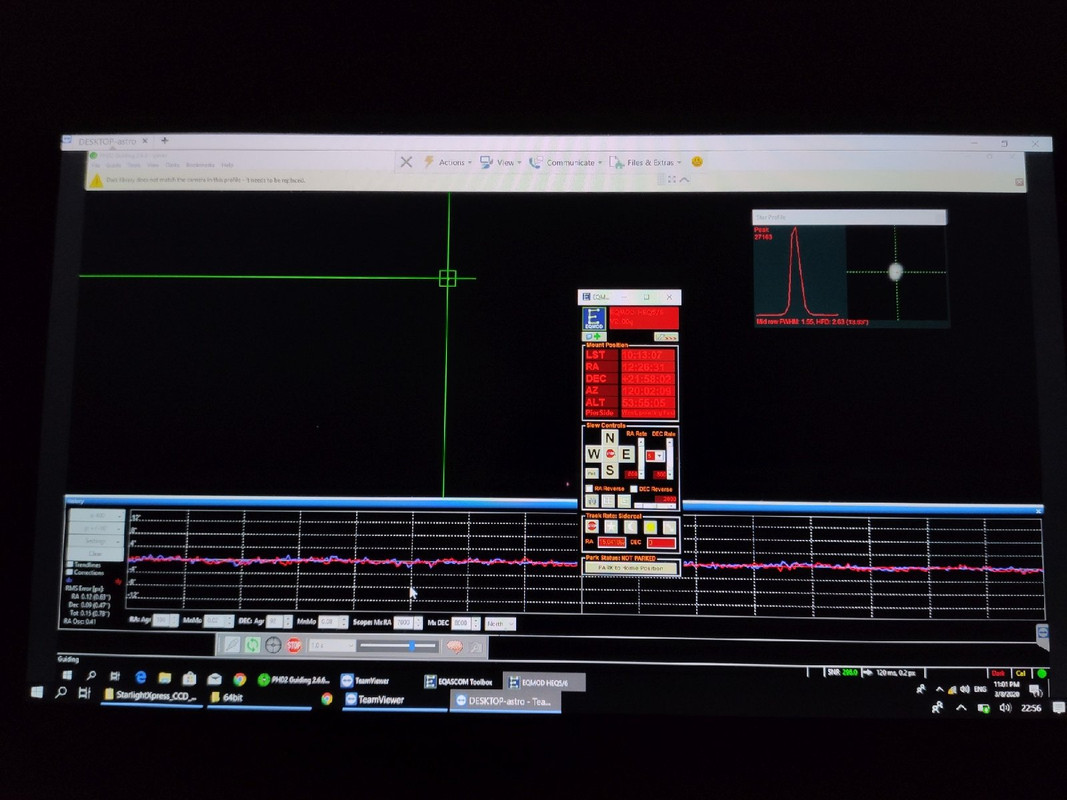1067x800 pixels.
Task: Click the EQMOD DEC track rate field
Action: point(661,543)
